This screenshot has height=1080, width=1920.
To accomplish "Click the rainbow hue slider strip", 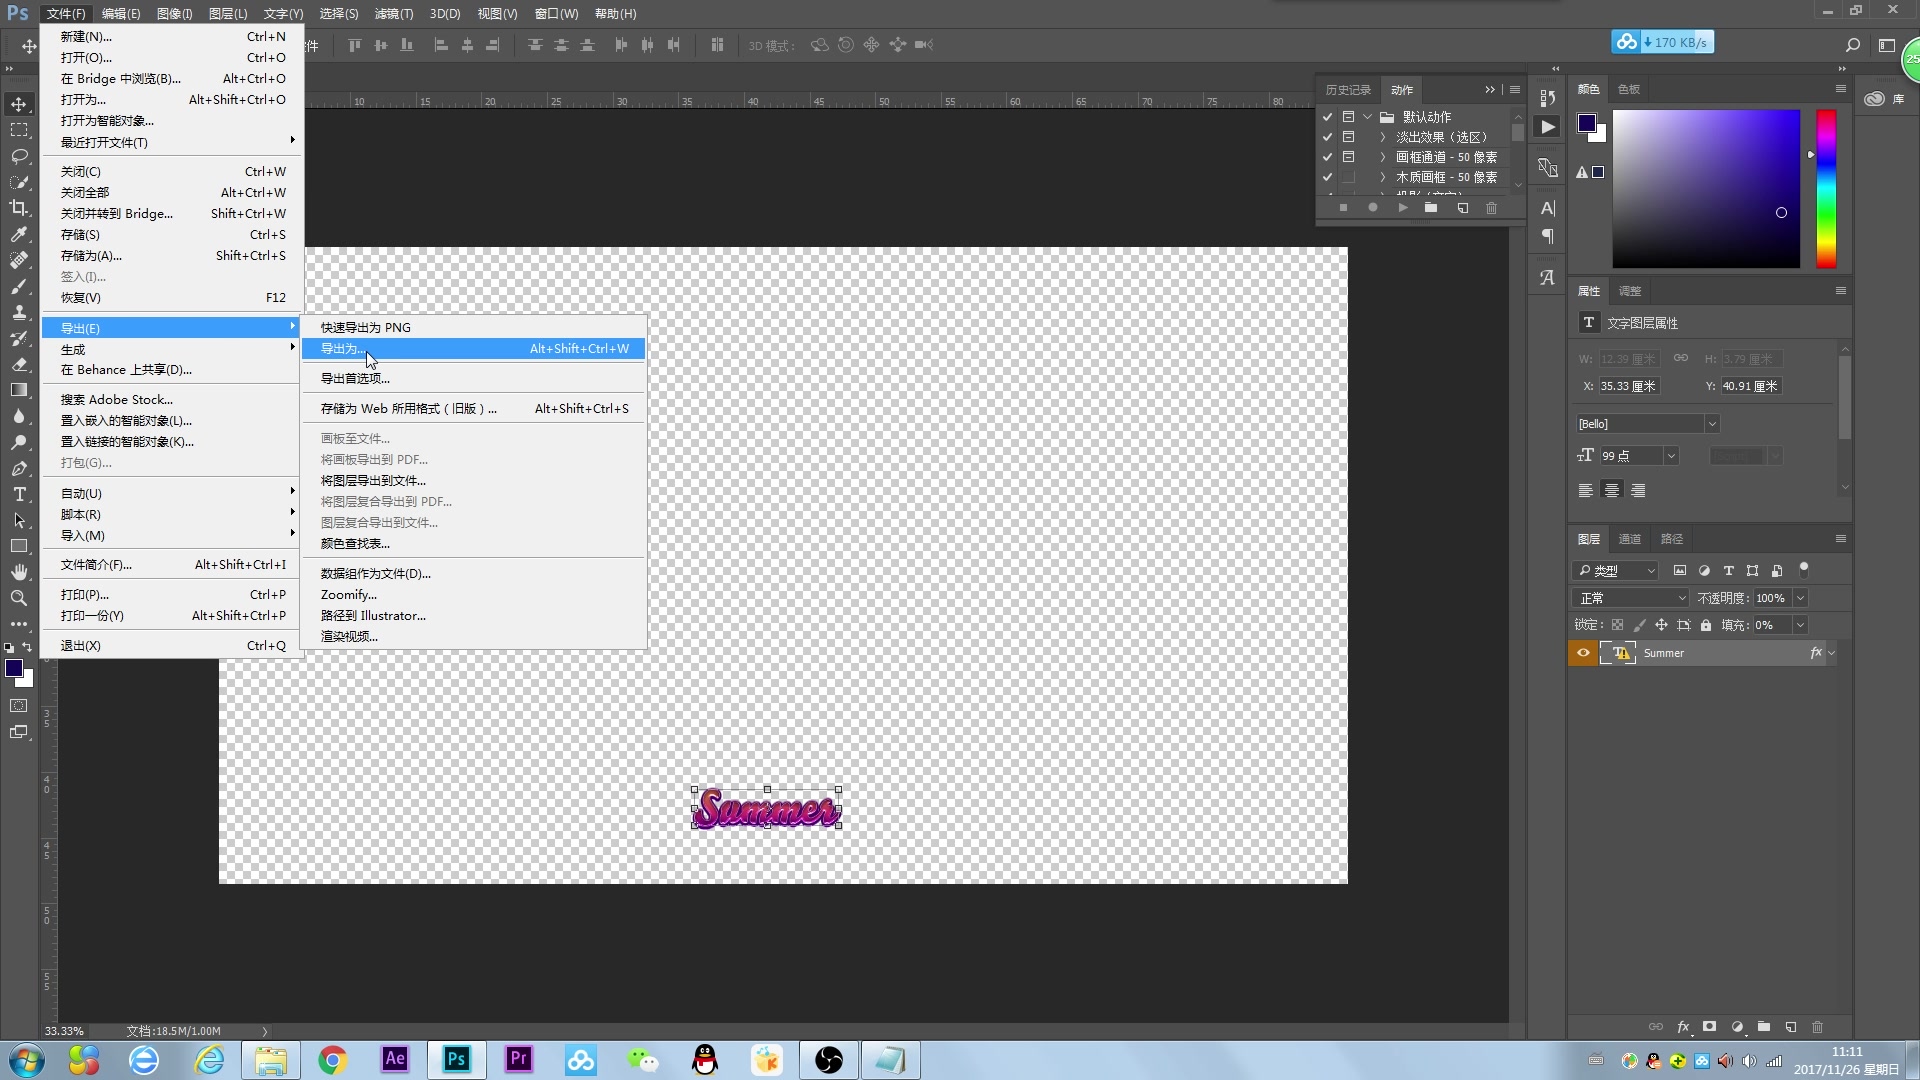I will click(x=1826, y=188).
